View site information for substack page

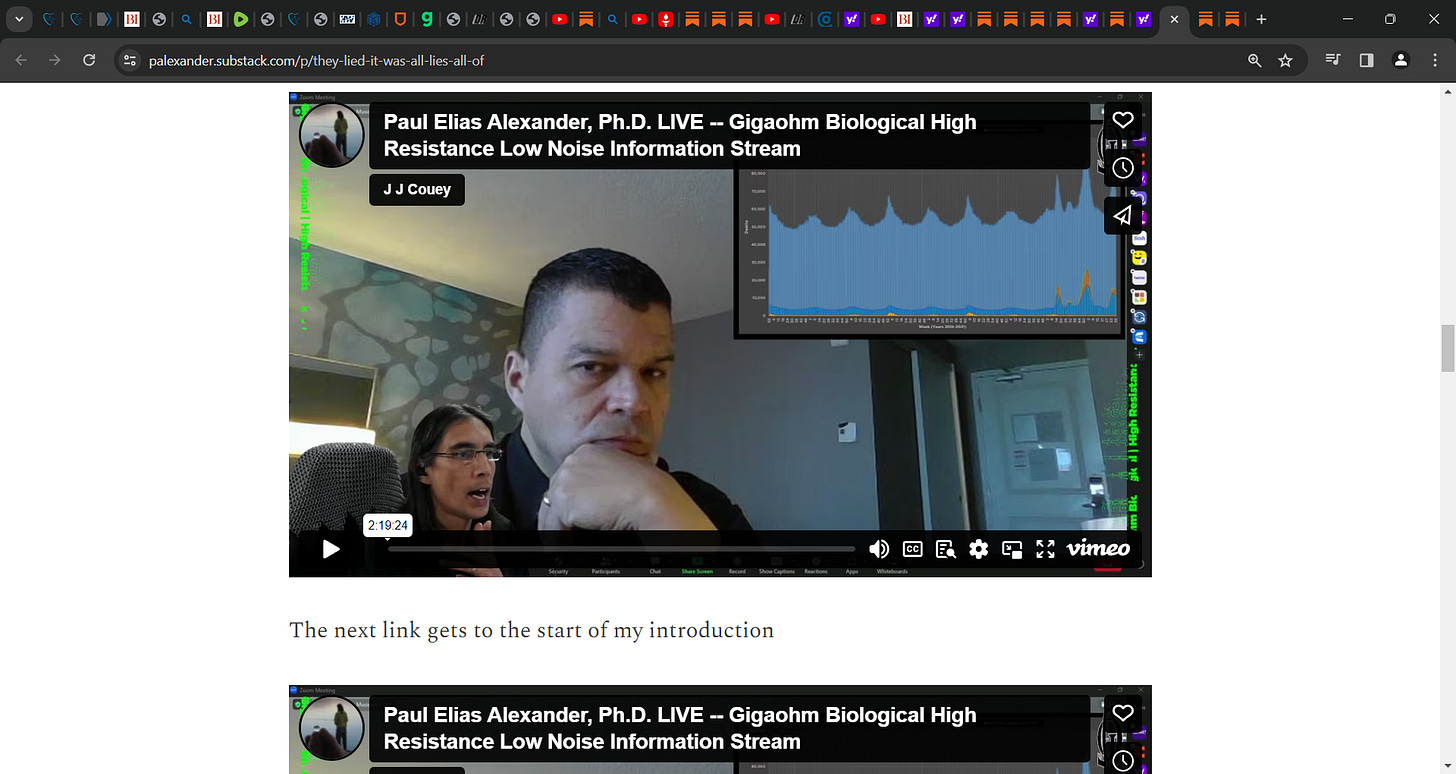point(128,60)
